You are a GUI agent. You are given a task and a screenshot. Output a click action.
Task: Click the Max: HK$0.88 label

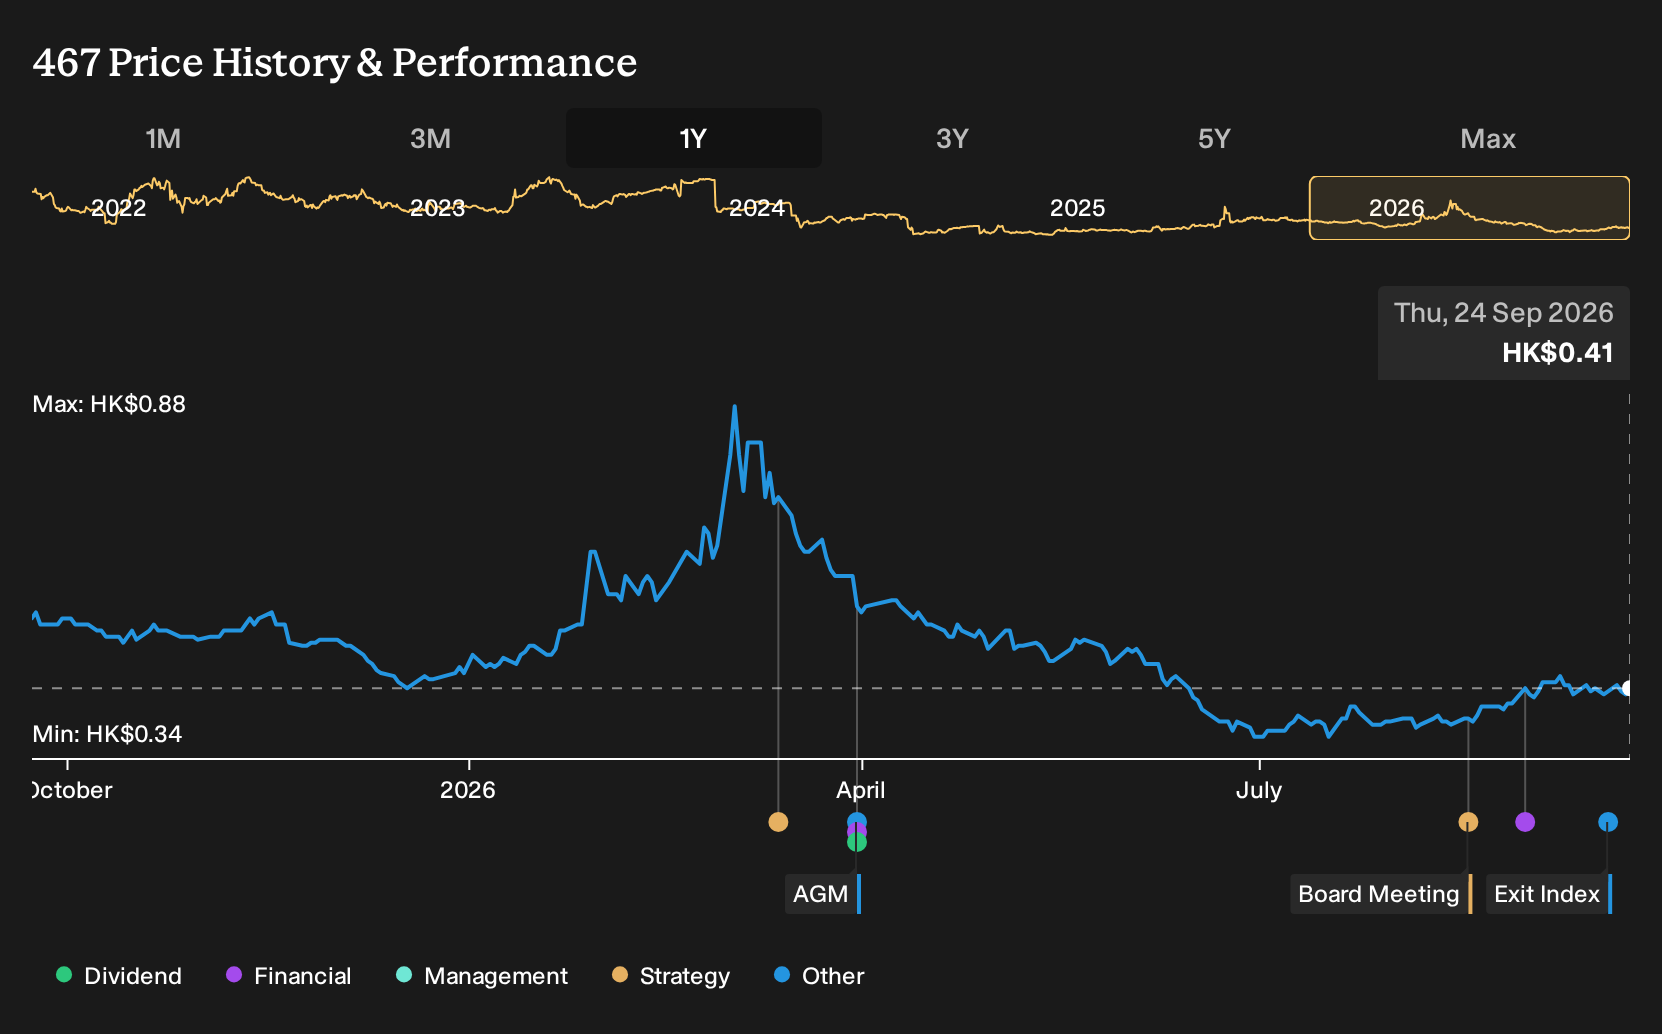109,404
